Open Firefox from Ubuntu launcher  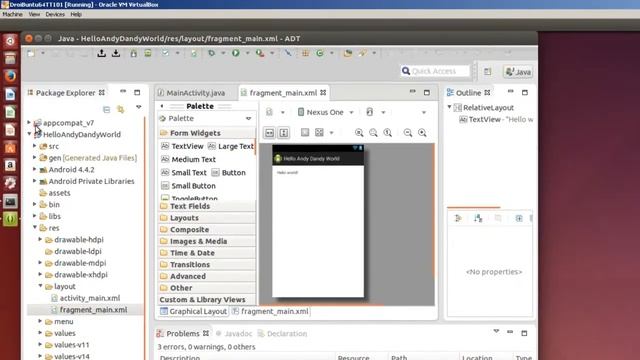[10, 76]
